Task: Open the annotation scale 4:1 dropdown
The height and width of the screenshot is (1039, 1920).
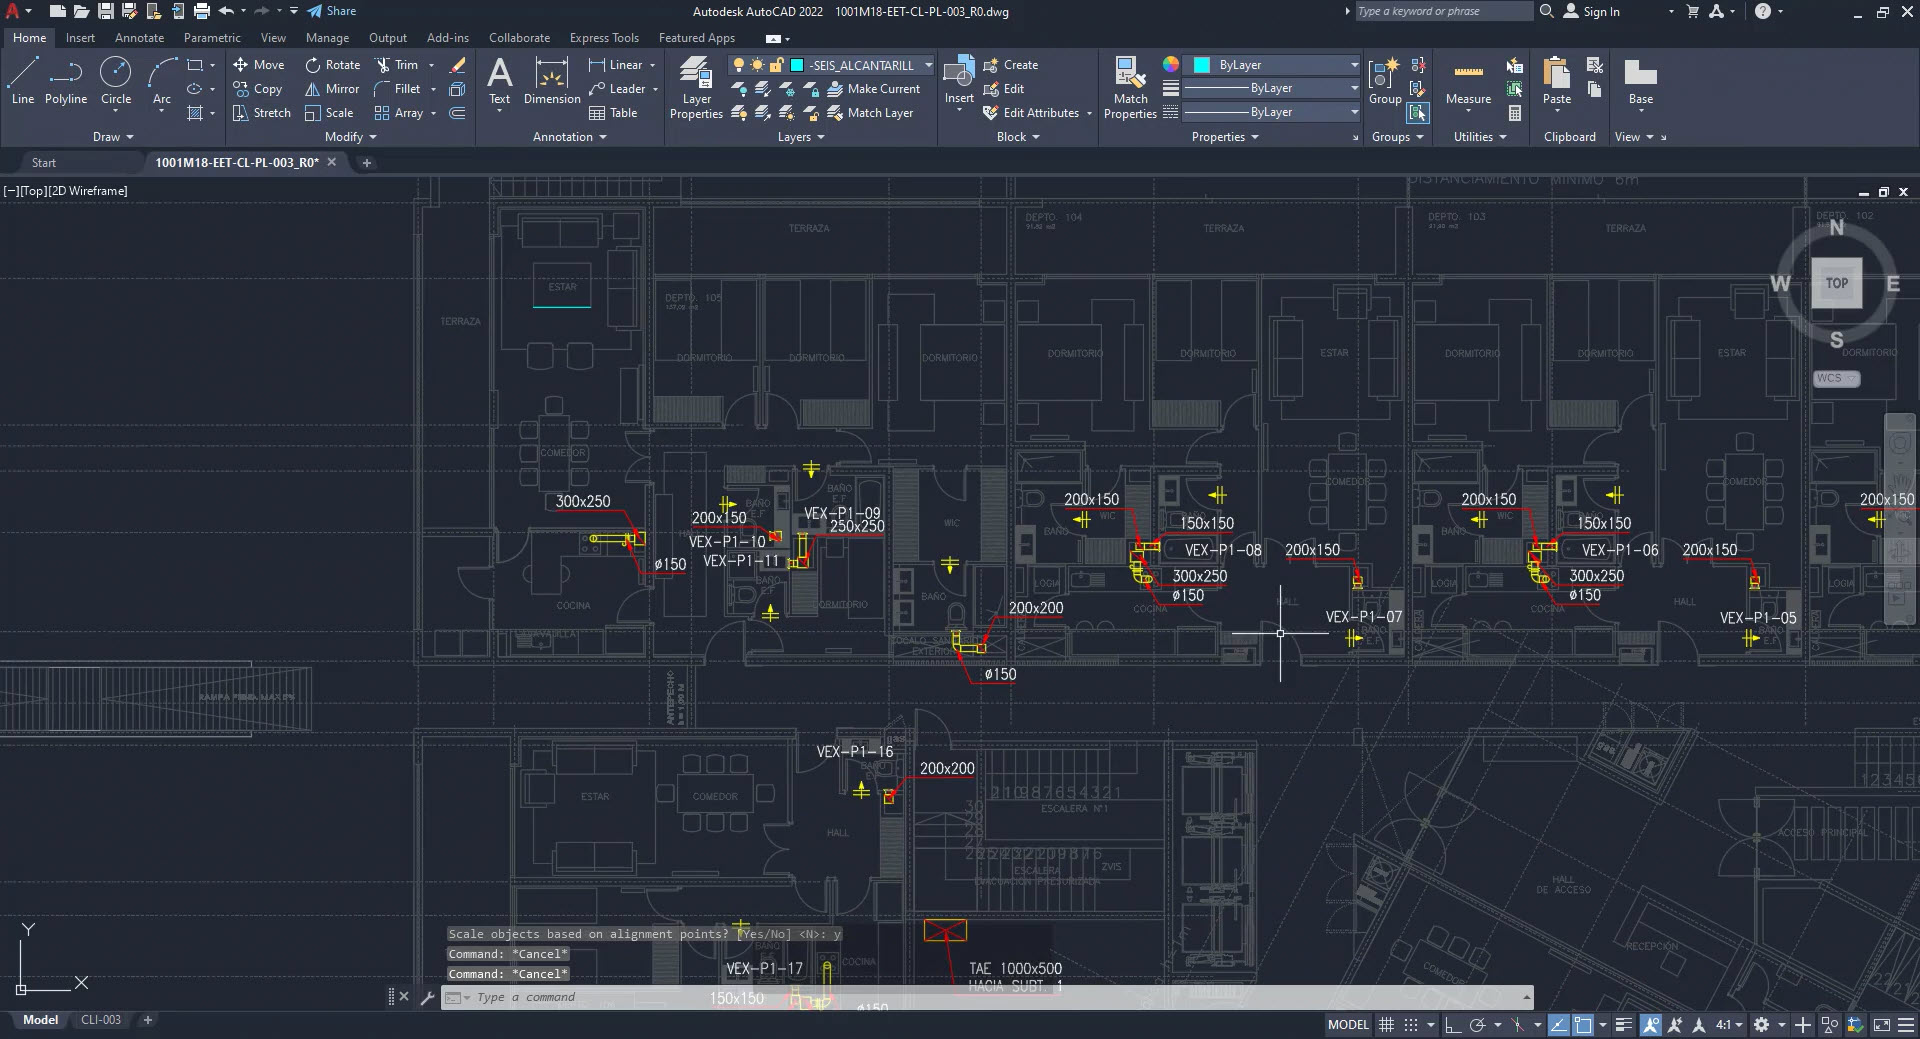Action: (1729, 1025)
